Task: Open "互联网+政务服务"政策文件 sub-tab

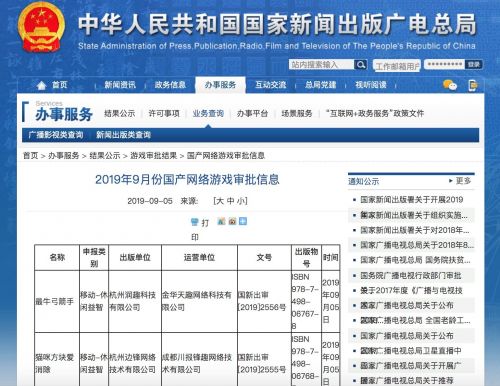Action: pyautogui.click(x=375, y=114)
